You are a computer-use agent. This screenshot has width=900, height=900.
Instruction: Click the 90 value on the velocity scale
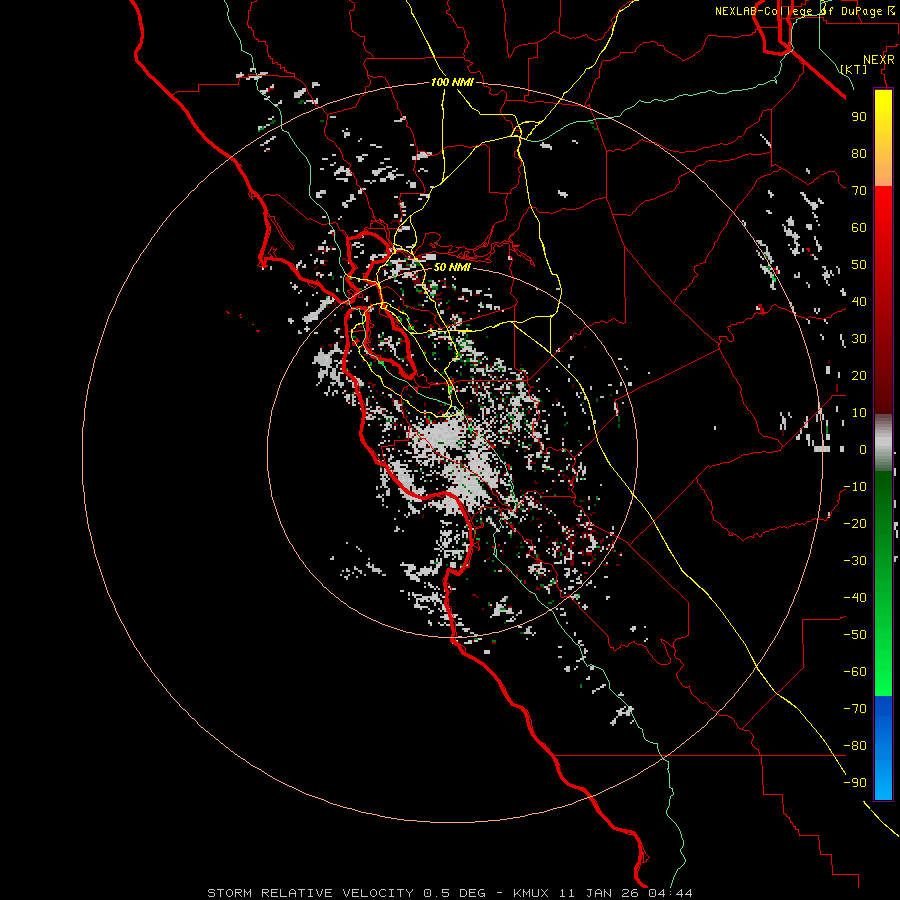pyautogui.click(x=859, y=117)
